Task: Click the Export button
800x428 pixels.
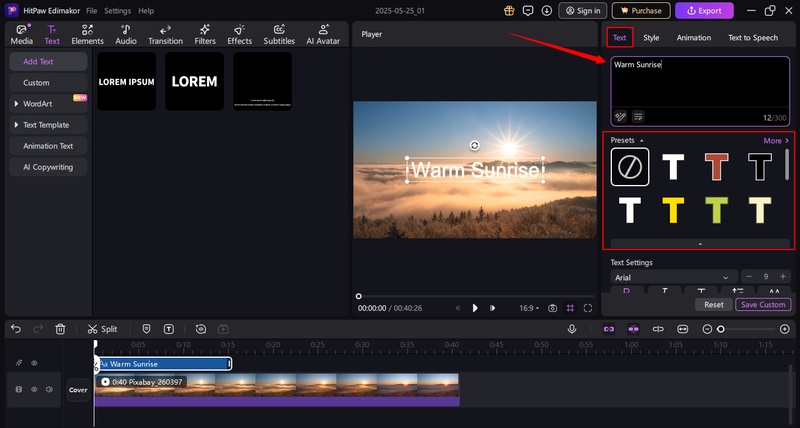Action: click(x=705, y=11)
